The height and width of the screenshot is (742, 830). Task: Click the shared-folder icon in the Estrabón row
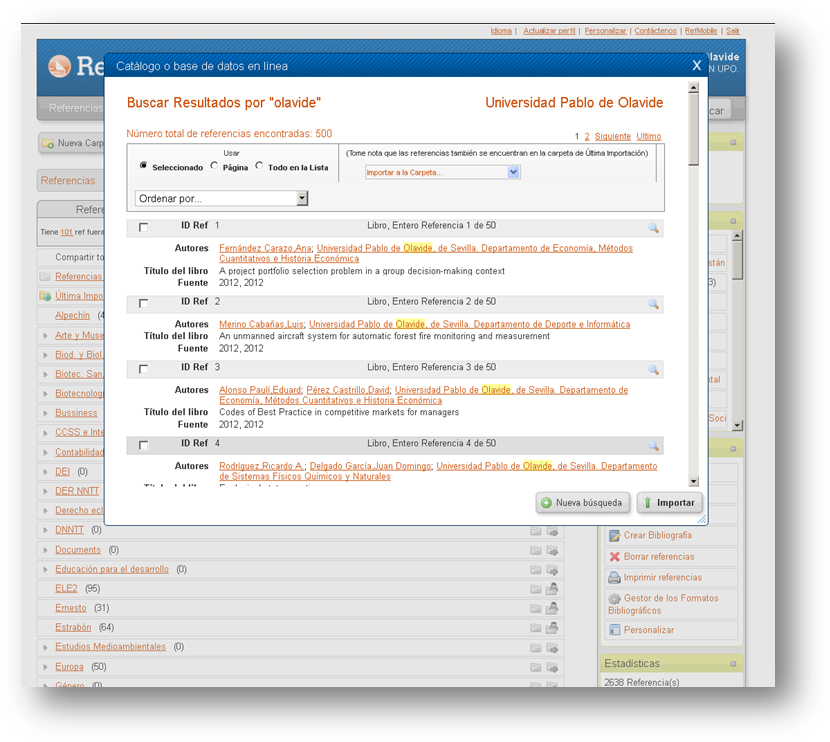pyautogui.click(x=552, y=627)
